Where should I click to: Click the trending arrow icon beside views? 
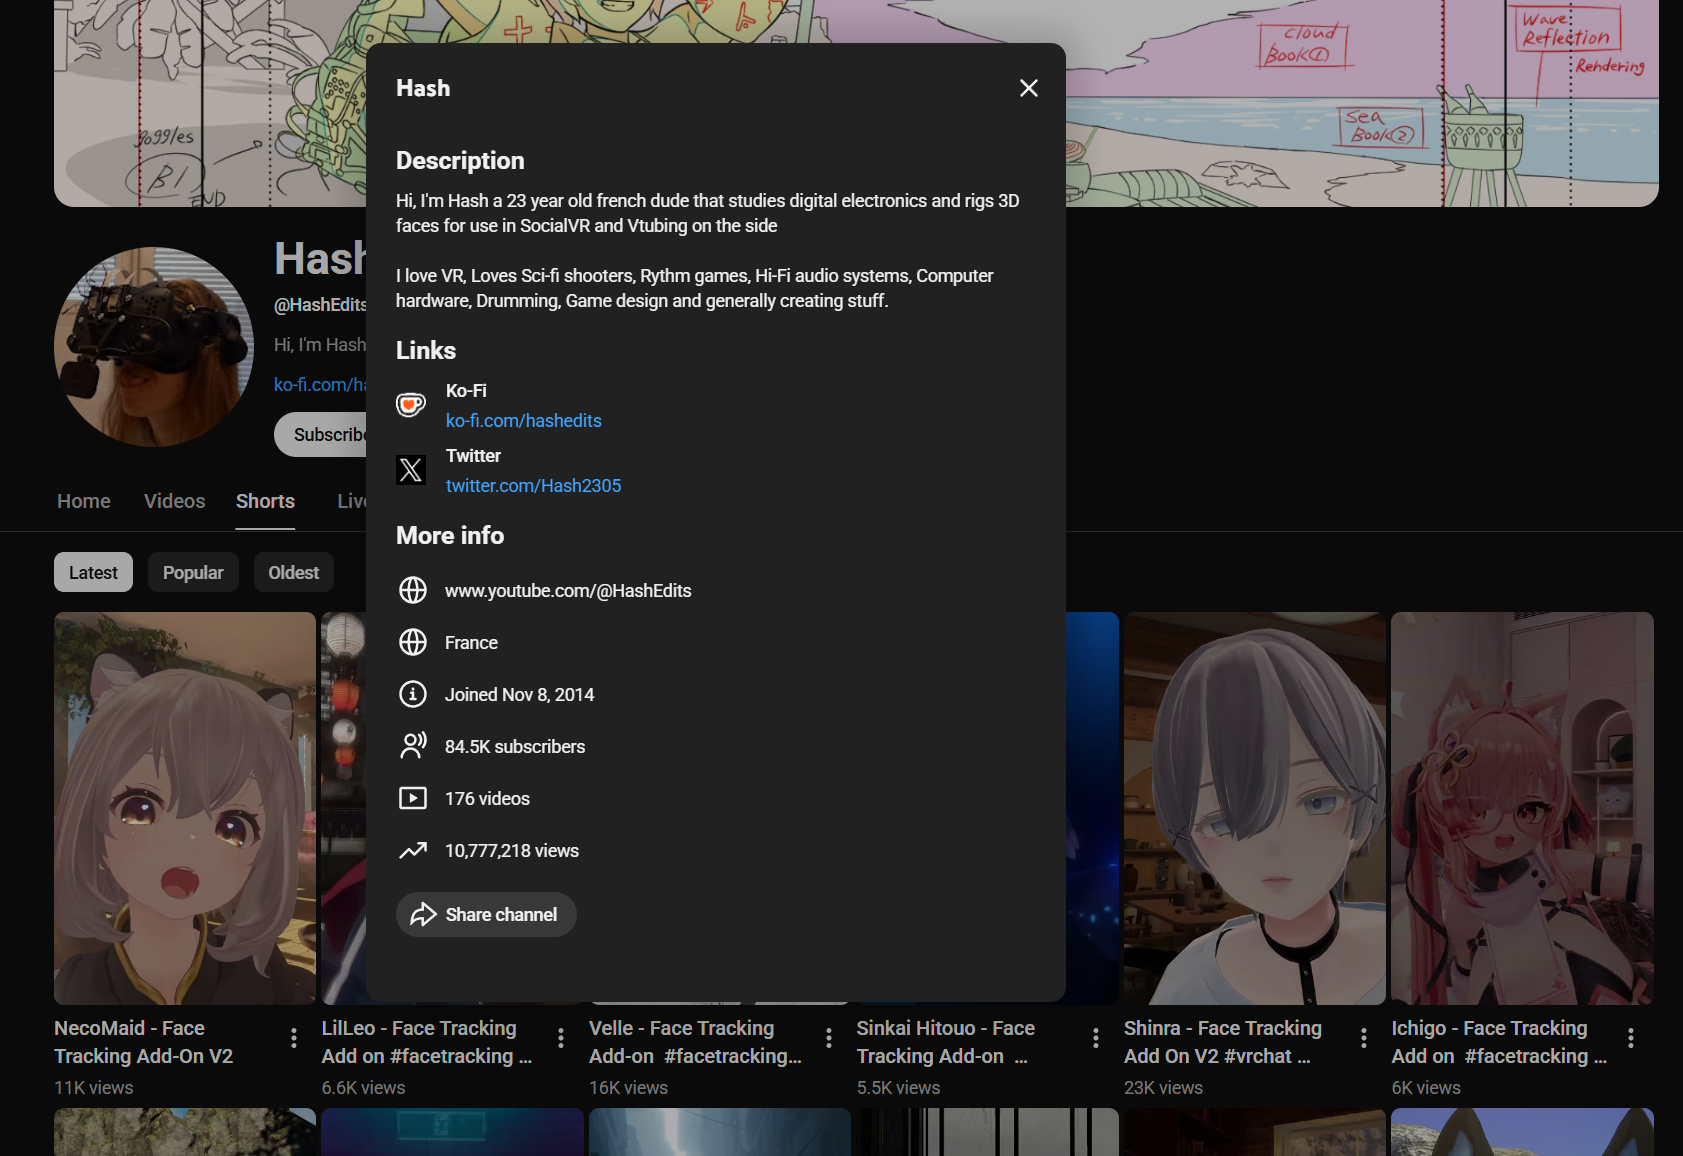pos(413,850)
